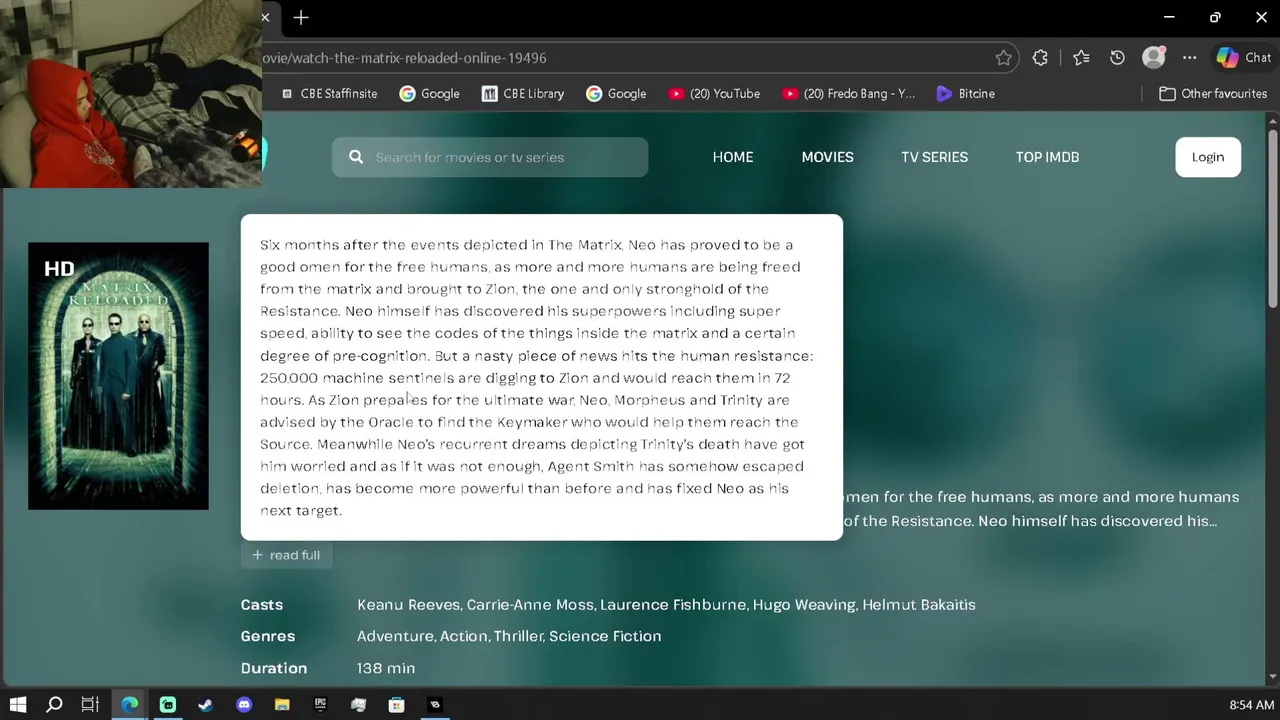Open the (20) YouTube bookmark
Screen dimensions: 1280x720
coord(714,93)
